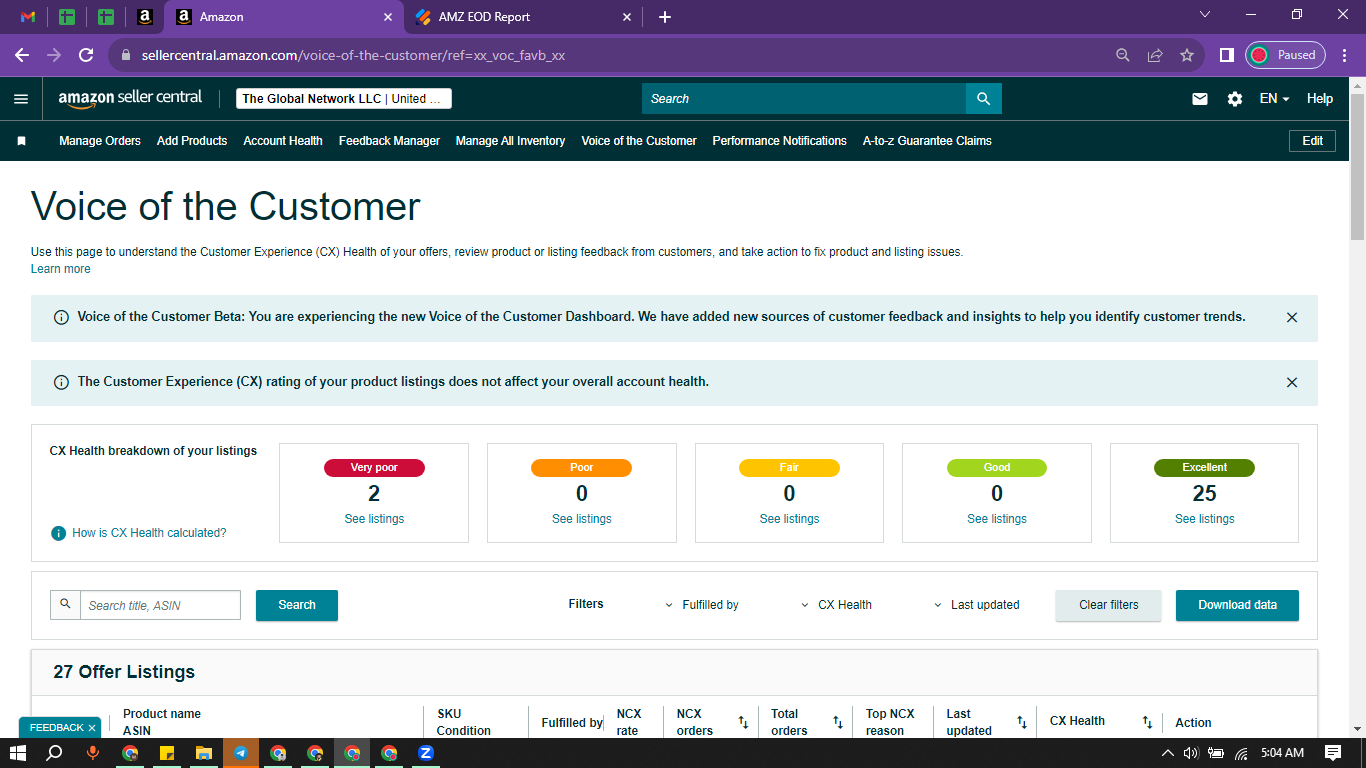
Task: Click Download data button
Action: click(1237, 605)
